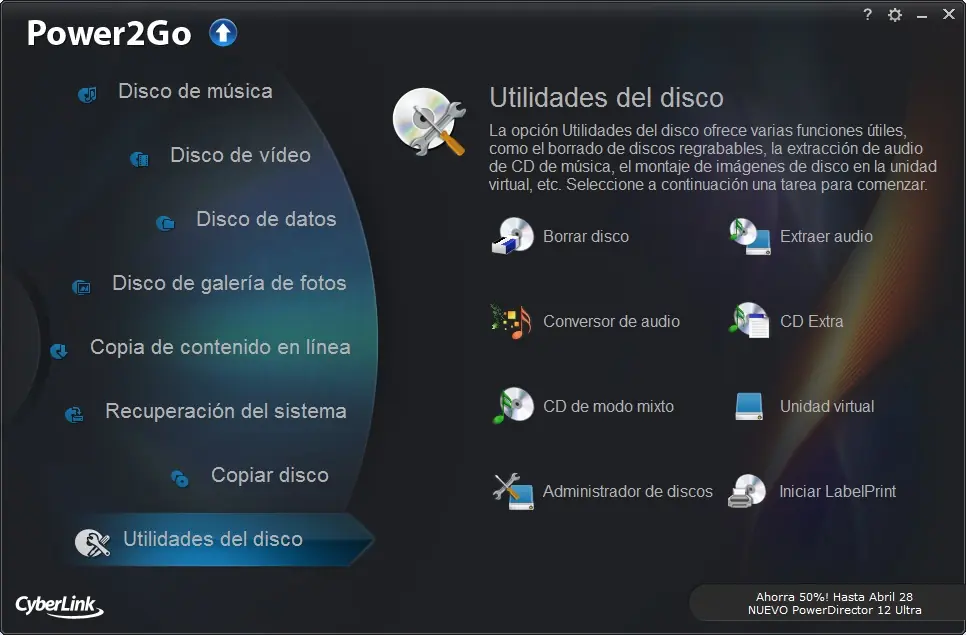This screenshot has width=966, height=635.
Task: Start CD de modo mixto
Action: point(608,406)
